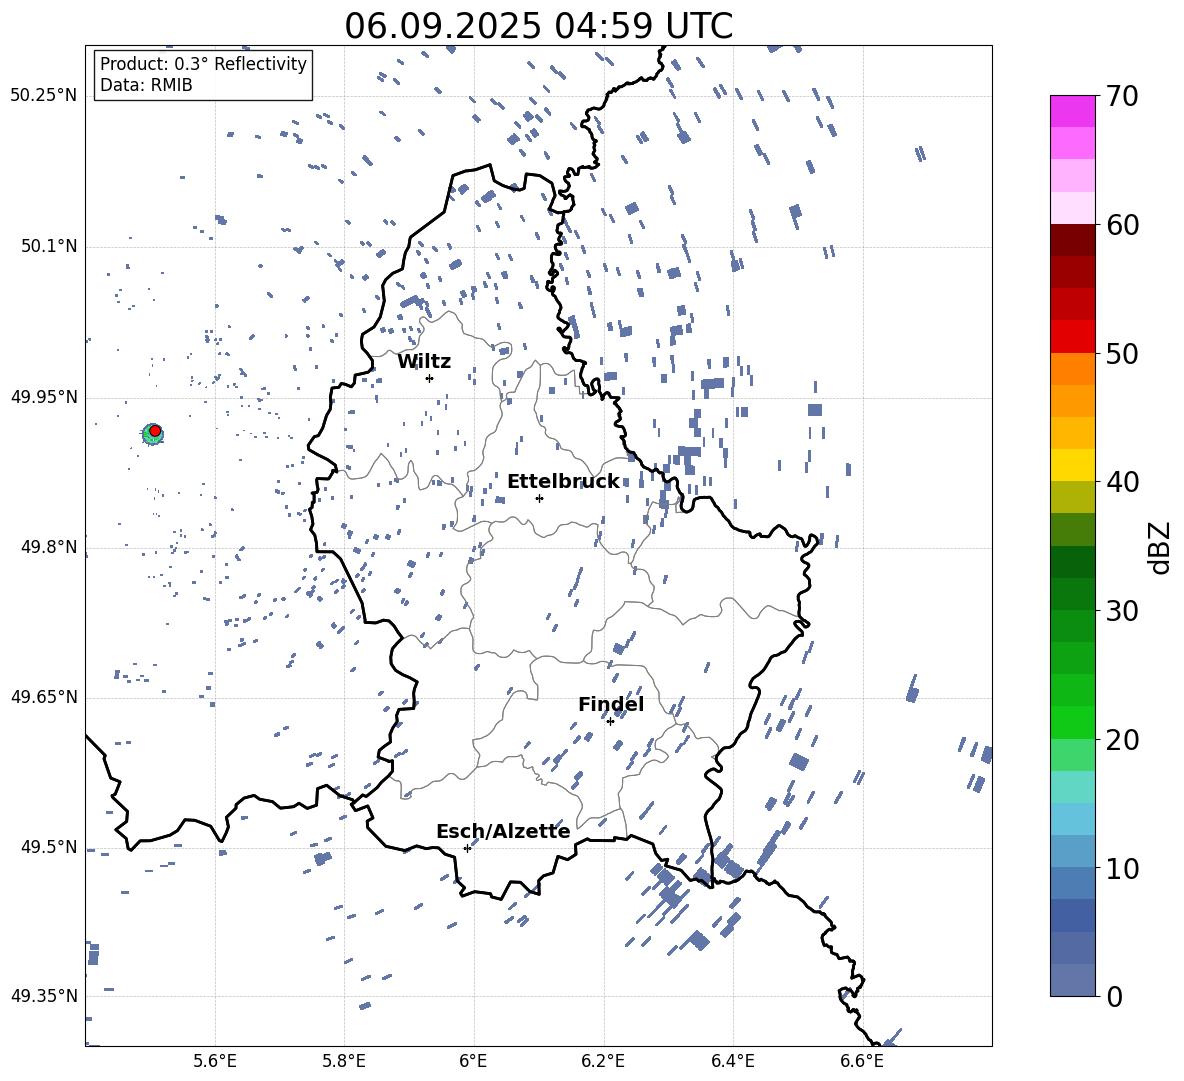Click the magenta color at colorbar top
1184x1081 pixels.
[x=1072, y=111]
